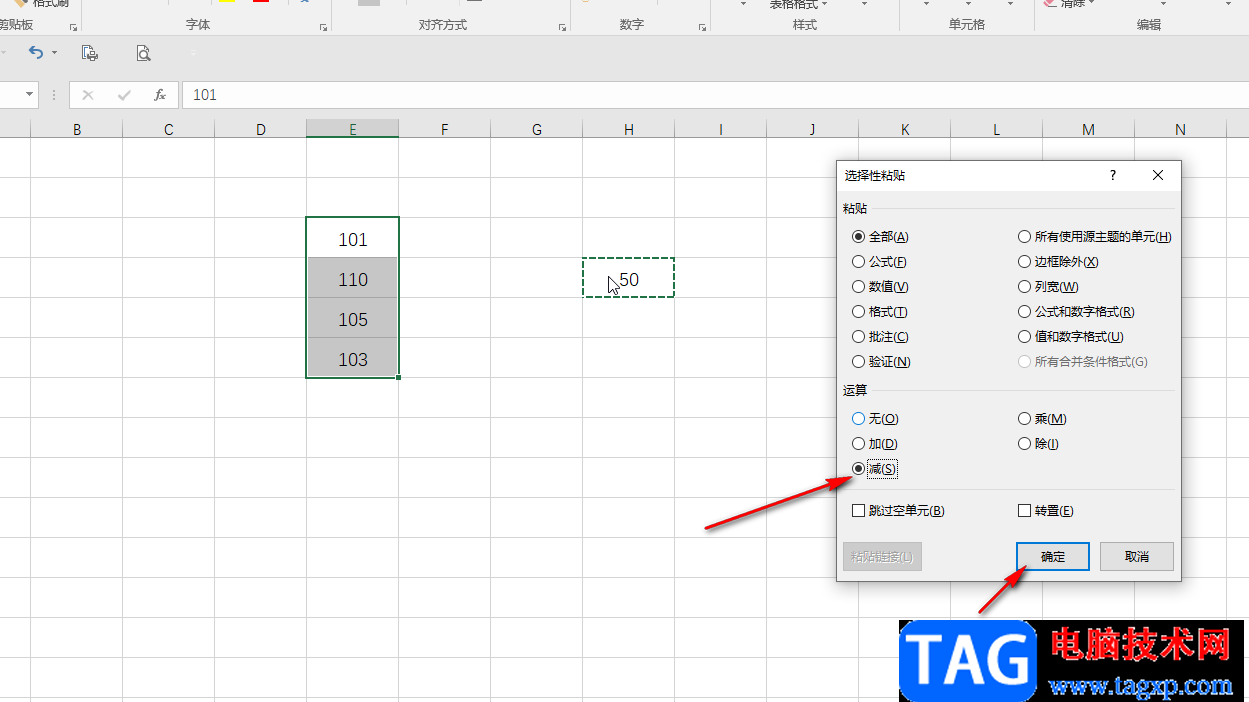The height and width of the screenshot is (702, 1249).
Task: Enable the 跳过空单元(B) checkbox
Action: point(898,511)
